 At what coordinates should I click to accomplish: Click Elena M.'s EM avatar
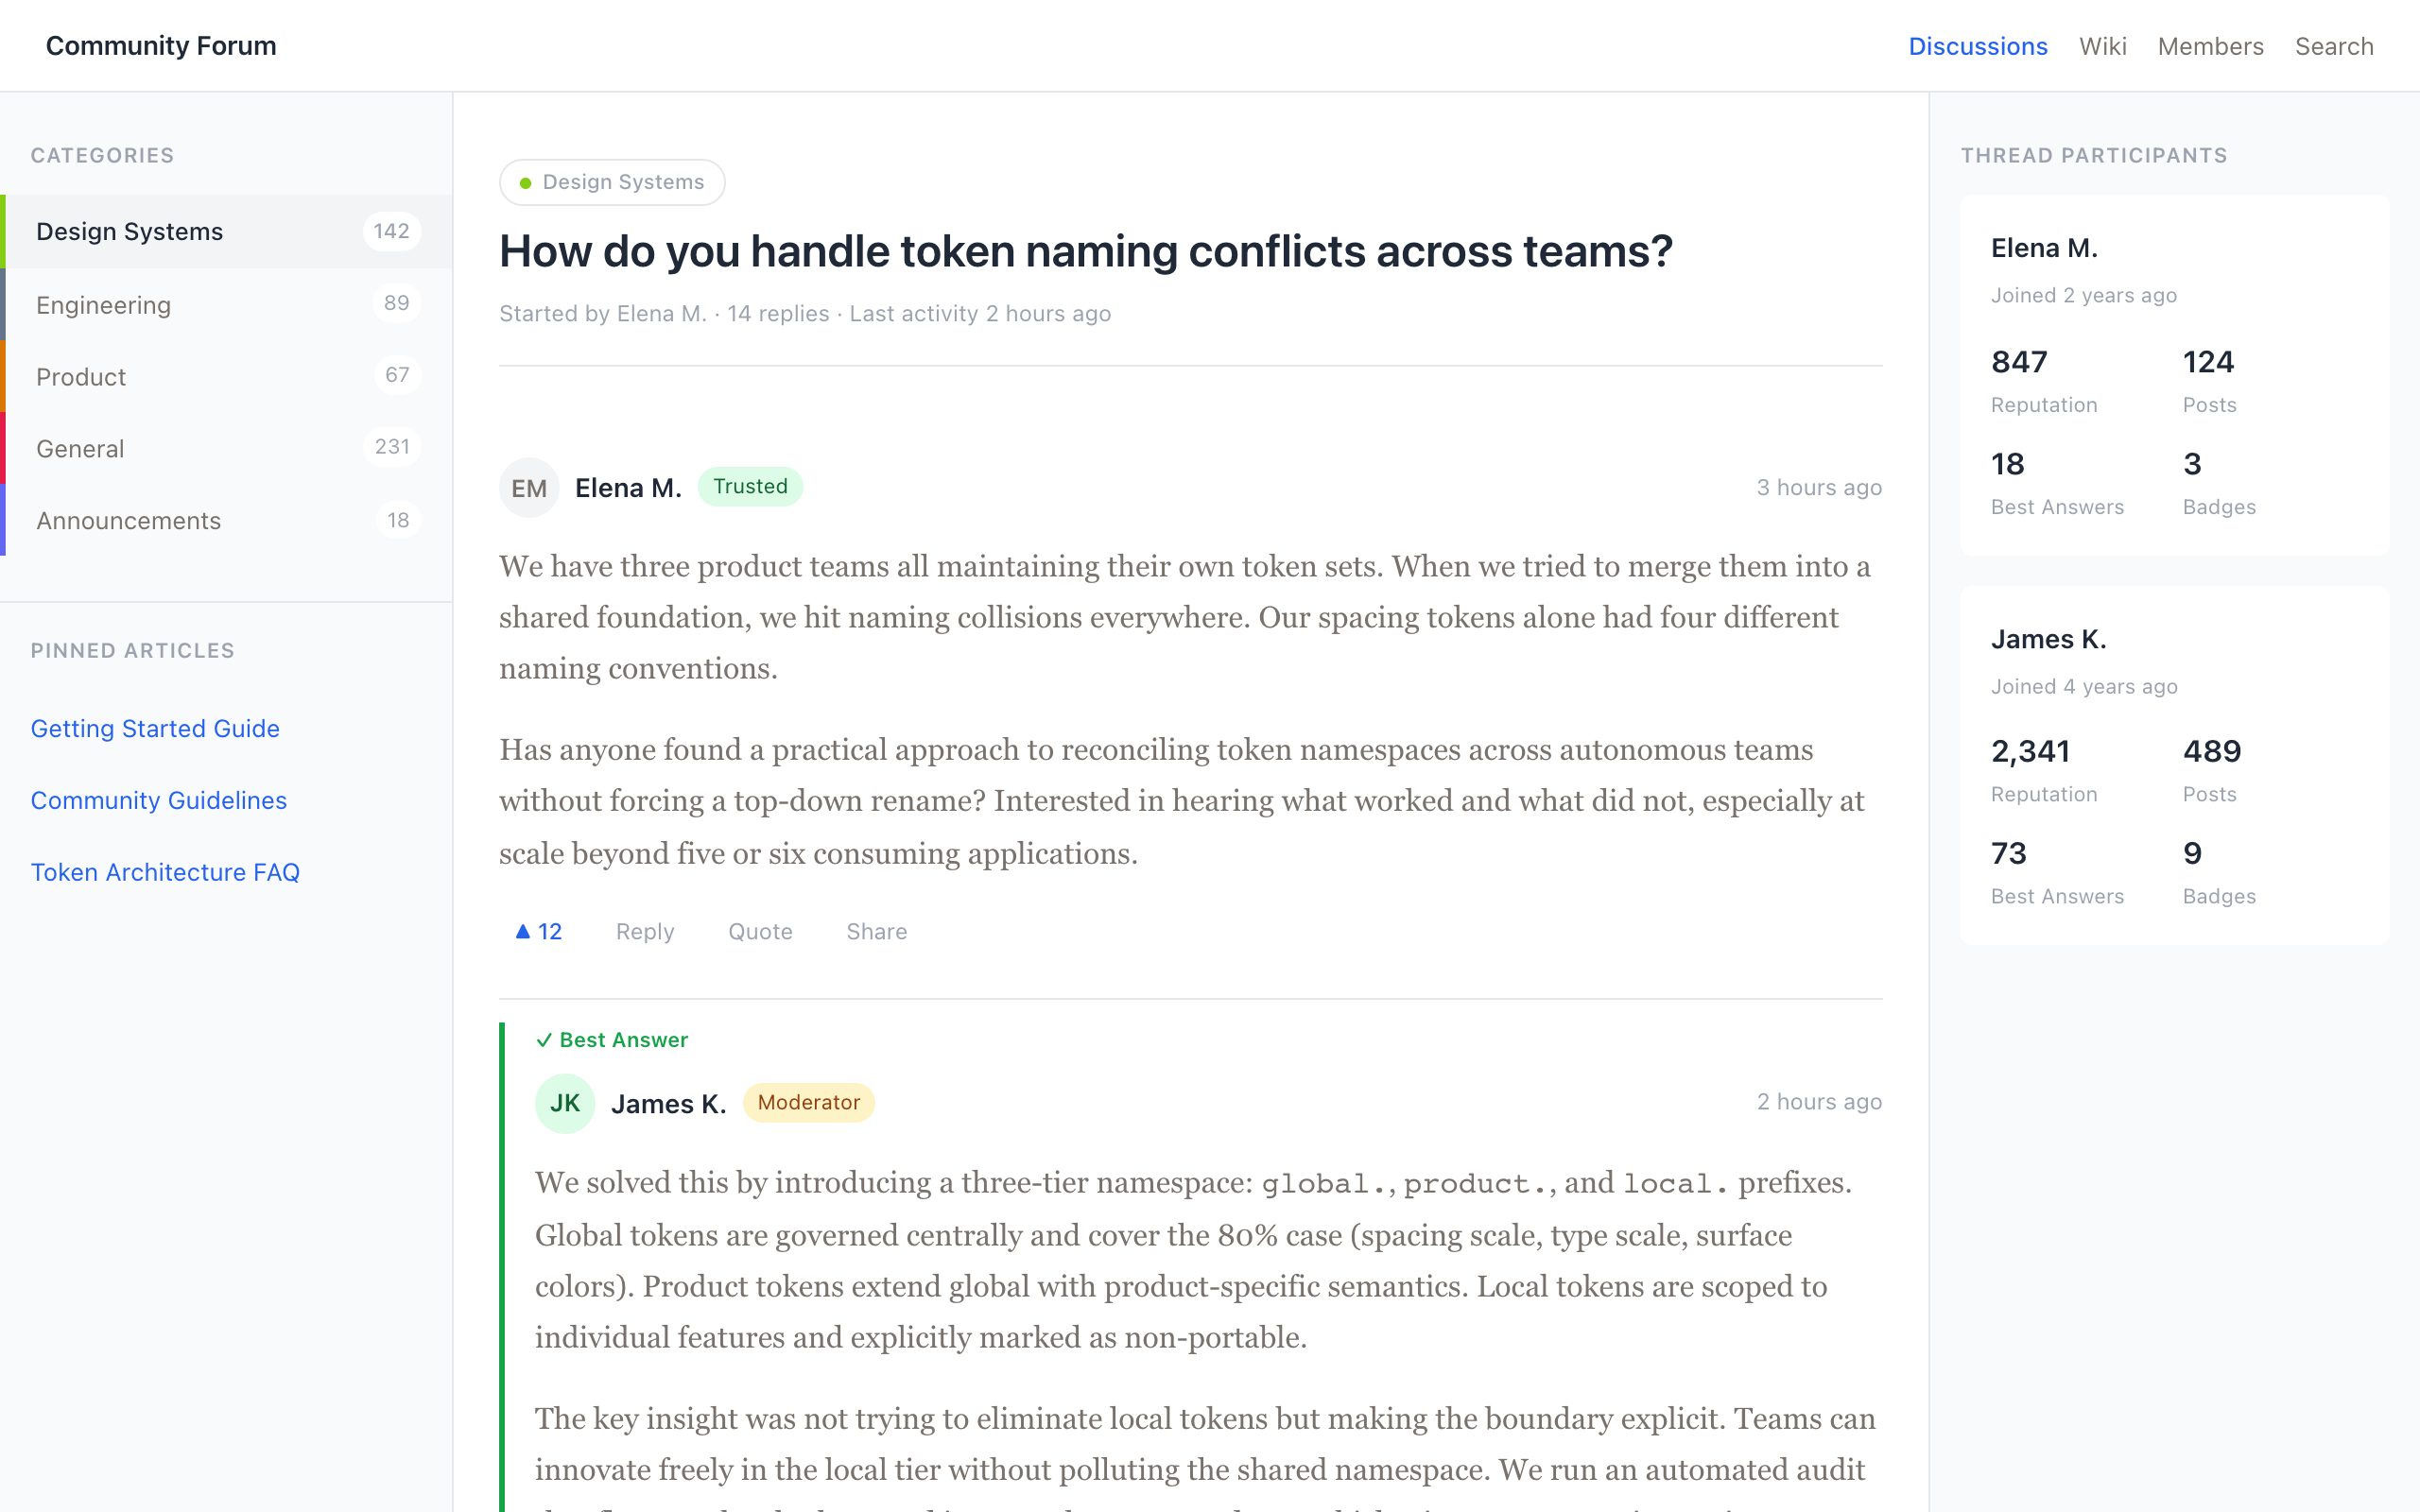(x=528, y=488)
